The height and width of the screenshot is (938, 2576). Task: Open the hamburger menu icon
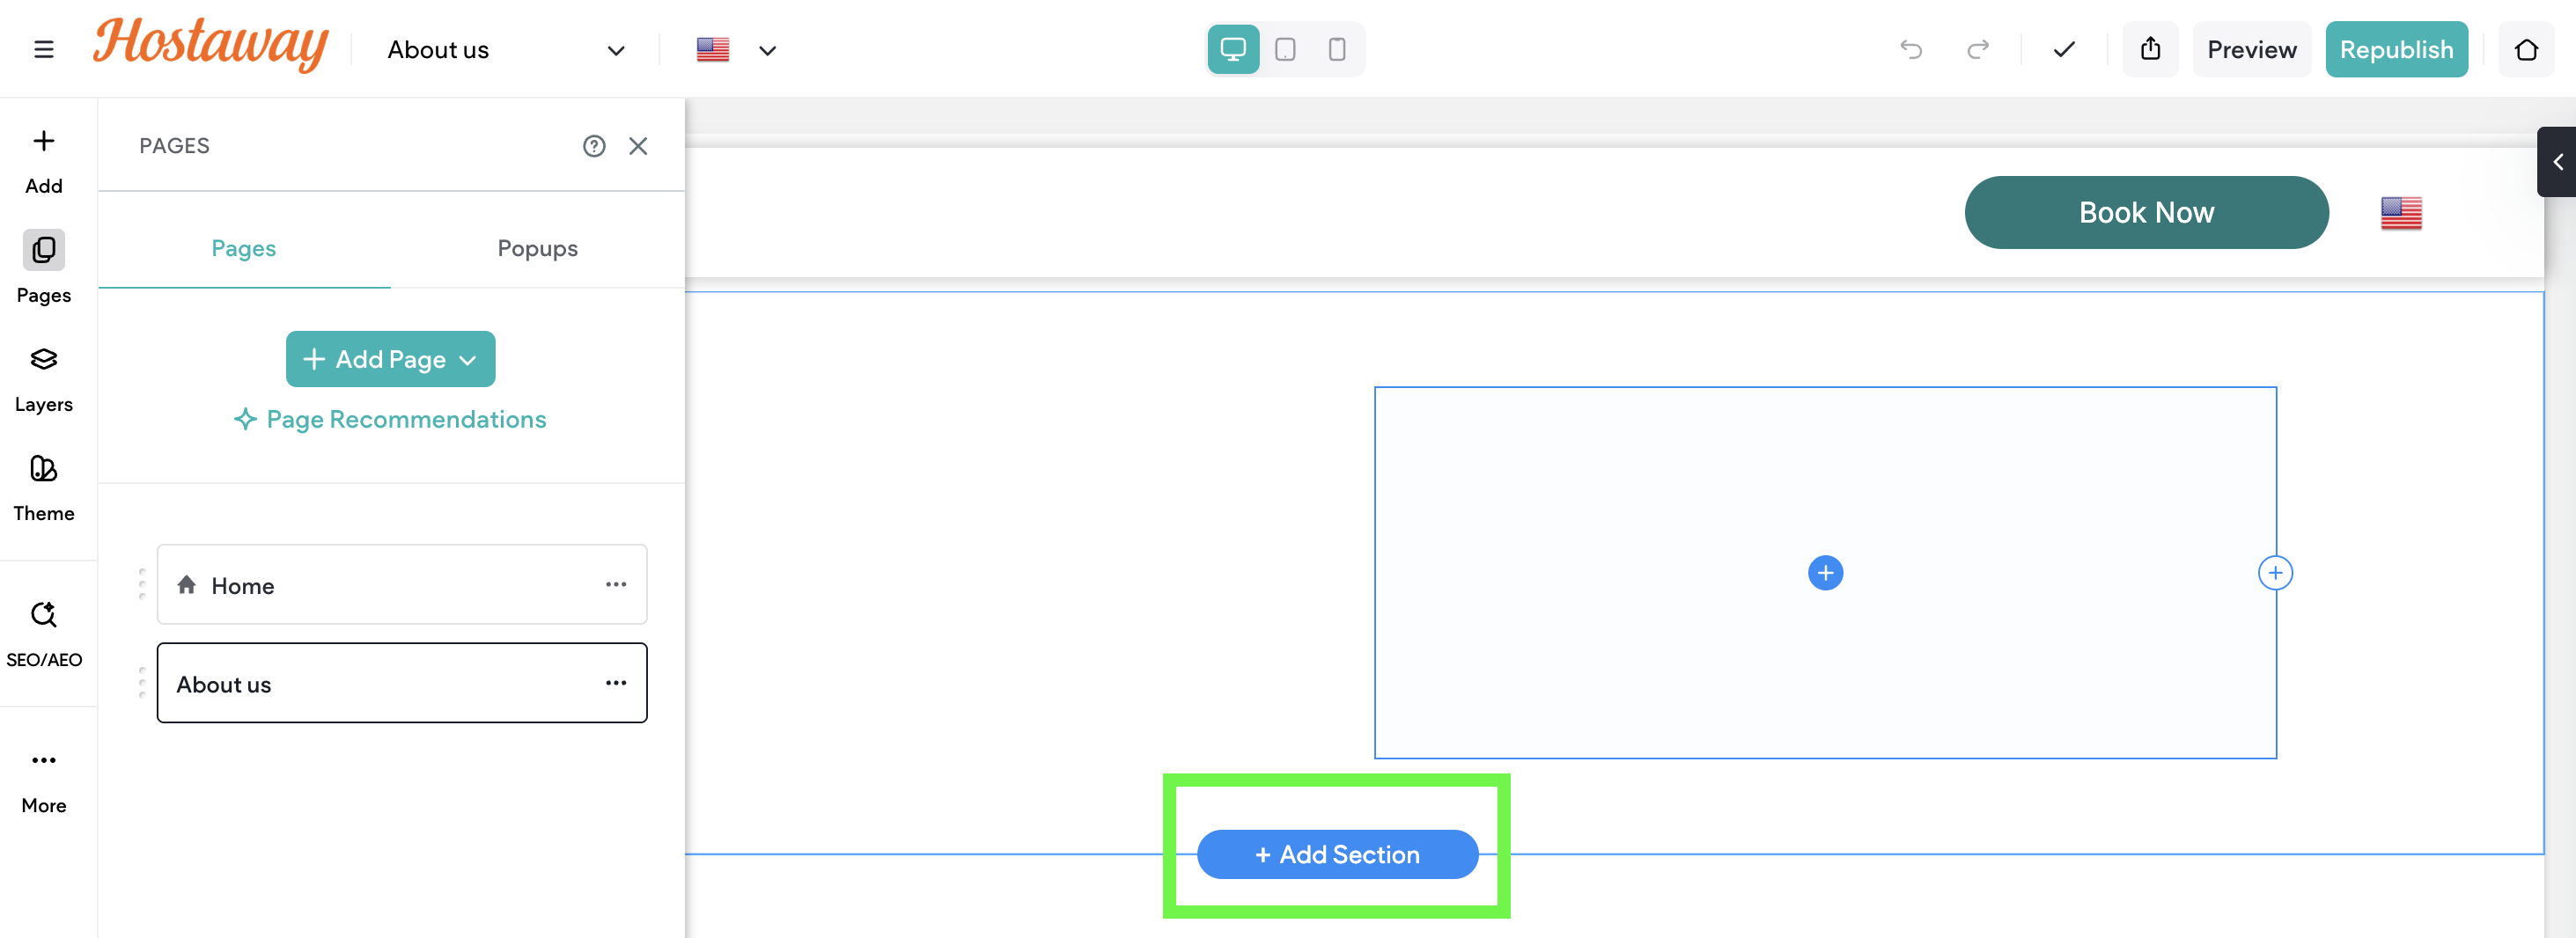[43, 49]
